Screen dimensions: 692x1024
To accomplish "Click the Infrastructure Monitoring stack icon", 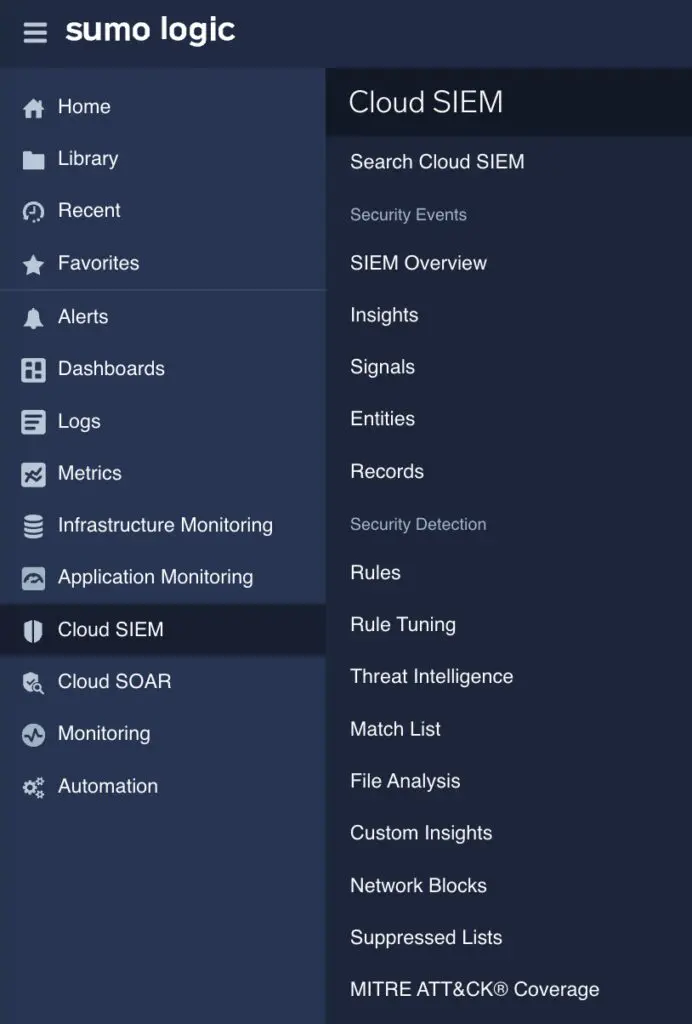I will [34, 526].
